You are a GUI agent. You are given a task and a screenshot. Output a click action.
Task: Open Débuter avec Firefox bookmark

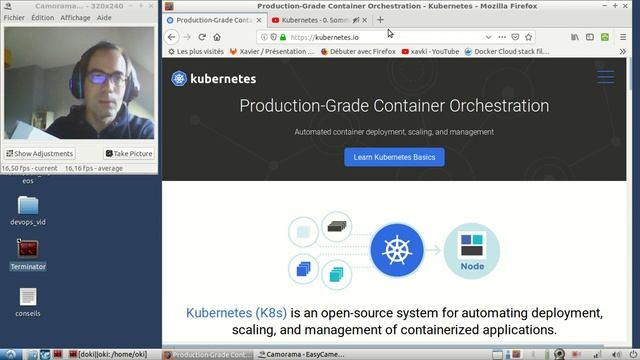click(x=358, y=51)
